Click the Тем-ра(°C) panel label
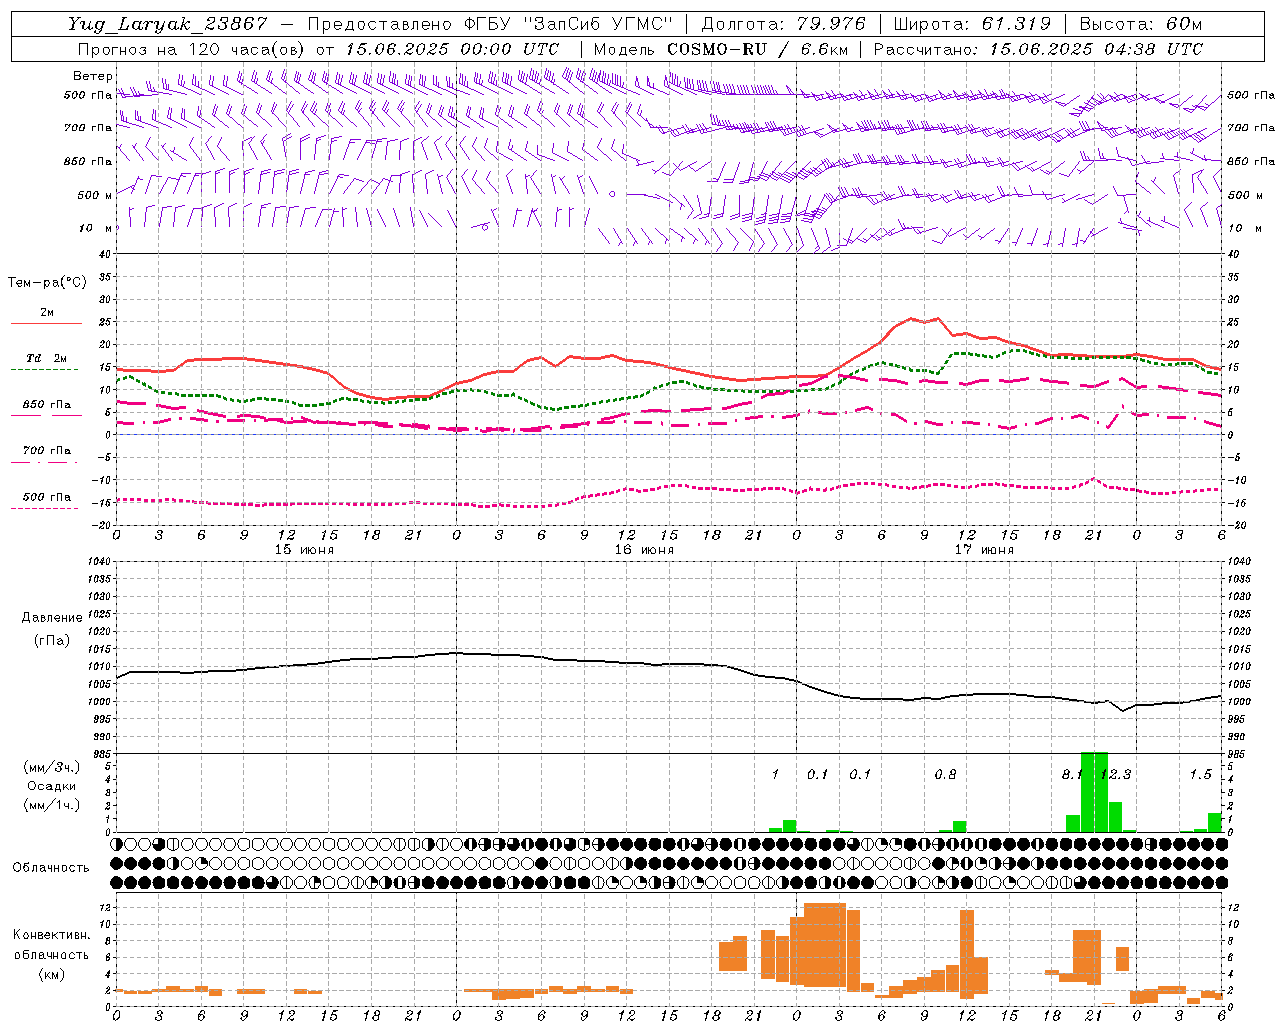This screenshot has height=1024, width=1280. click(47, 283)
